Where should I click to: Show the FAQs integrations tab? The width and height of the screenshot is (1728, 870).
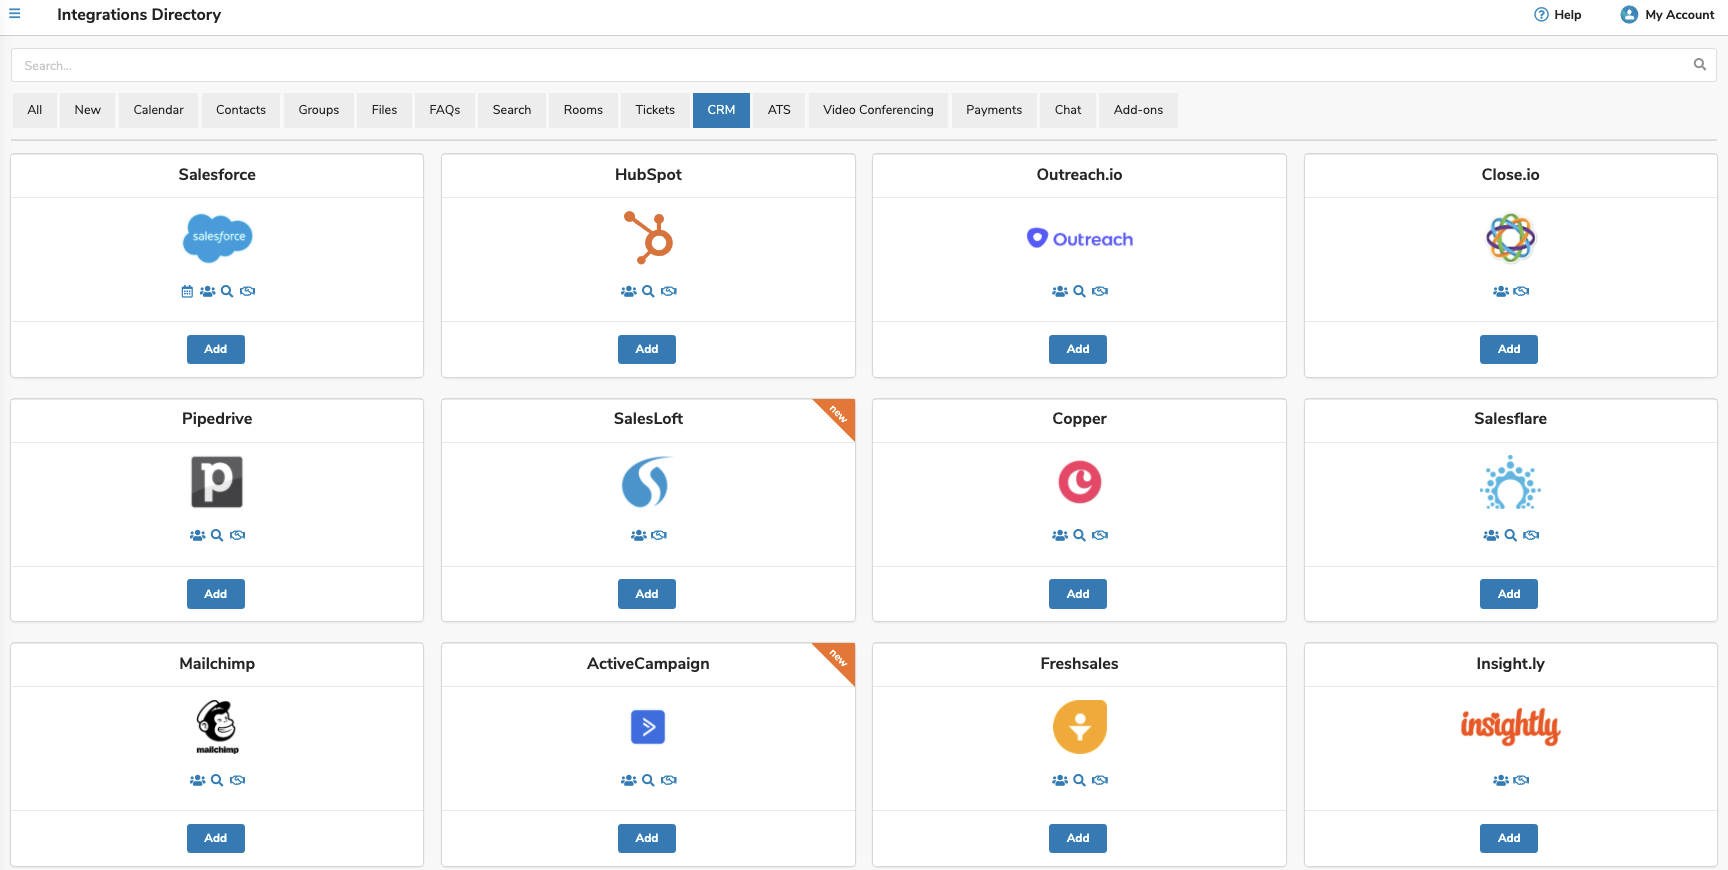pos(445,110)
